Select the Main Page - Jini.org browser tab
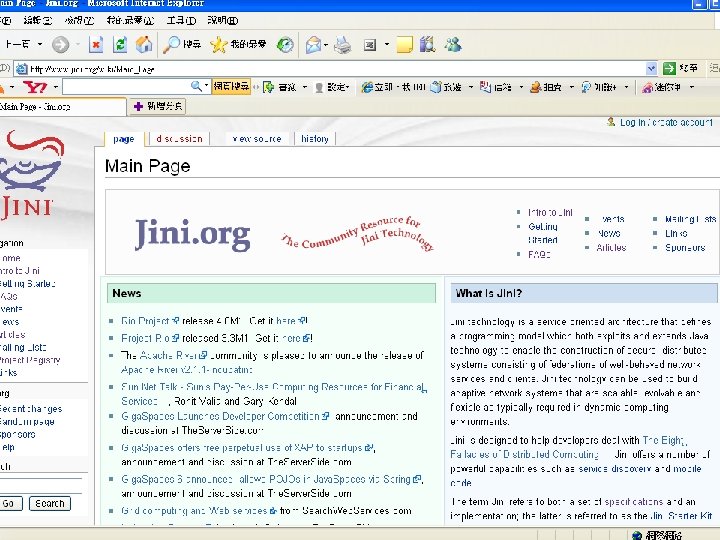Screen dimensions: 720x540 click(62, 107)
